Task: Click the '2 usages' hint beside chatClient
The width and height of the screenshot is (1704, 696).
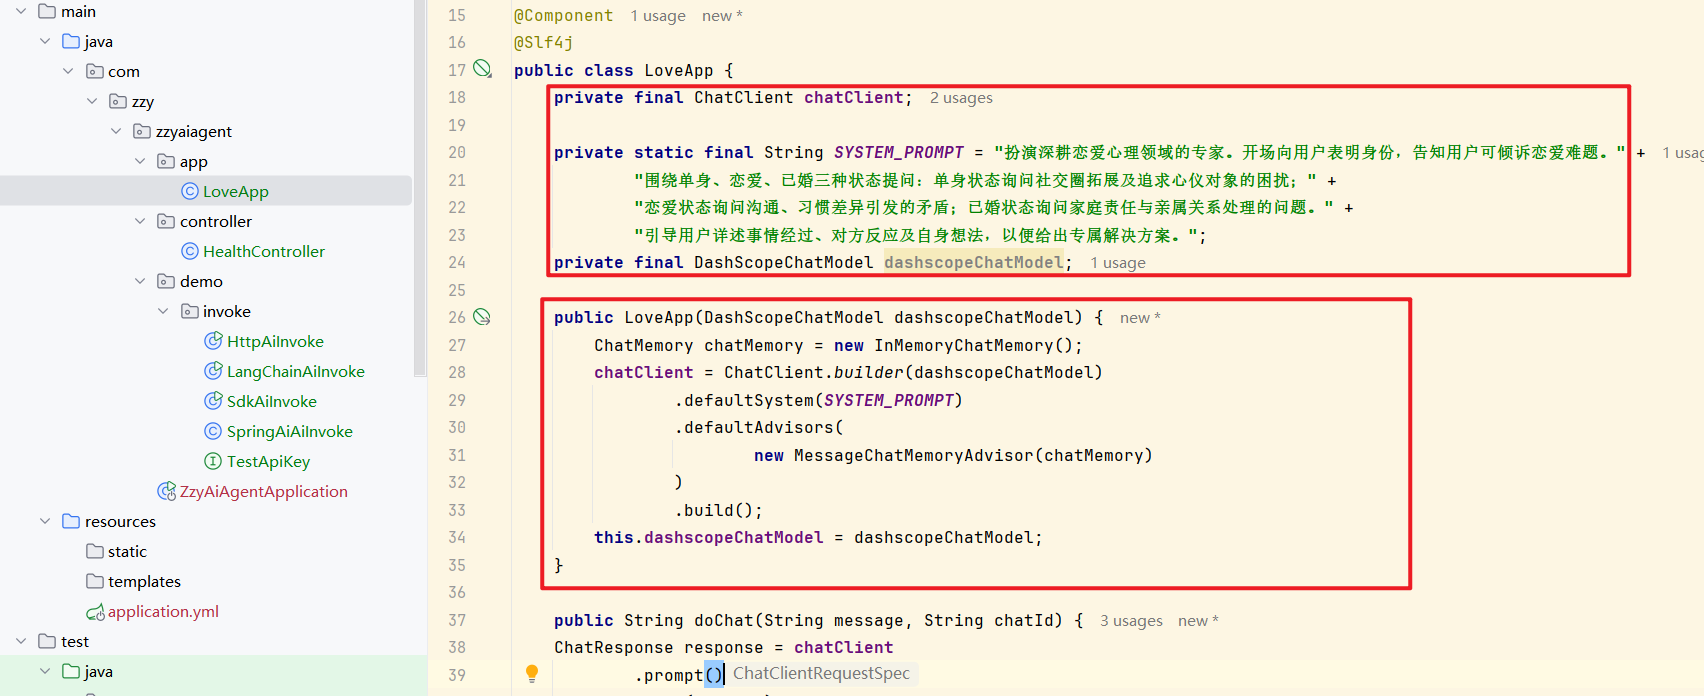Action: point(961,97)
